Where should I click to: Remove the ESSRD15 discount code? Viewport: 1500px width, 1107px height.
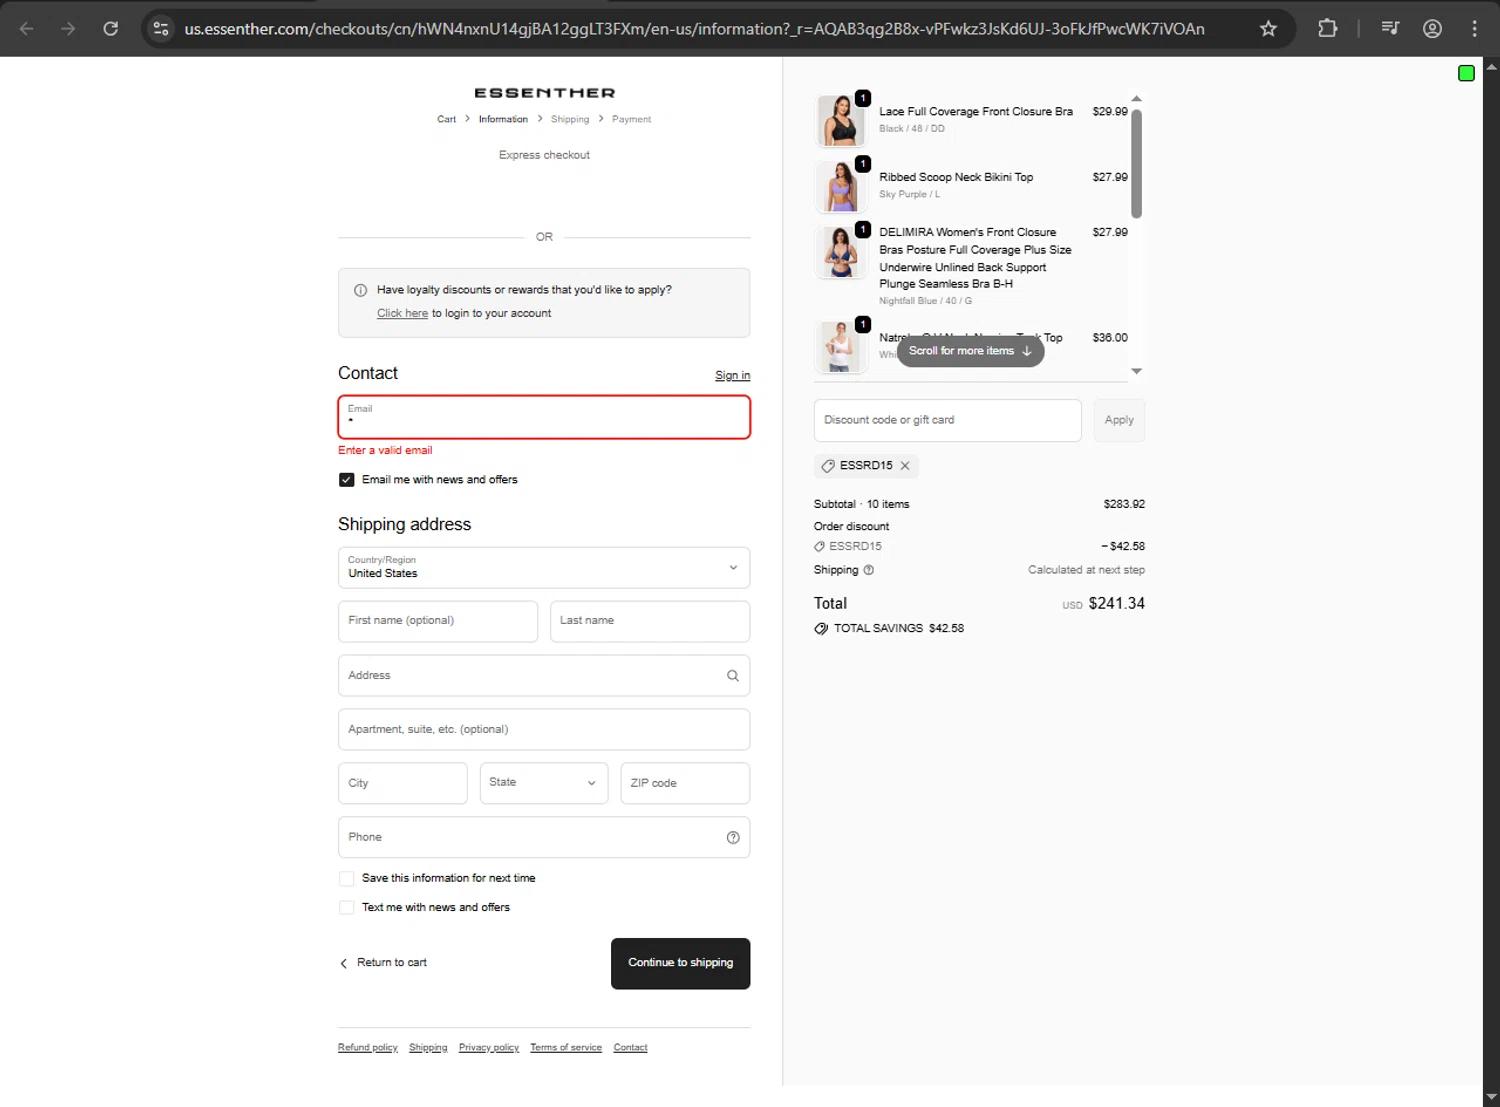[905, 466]
